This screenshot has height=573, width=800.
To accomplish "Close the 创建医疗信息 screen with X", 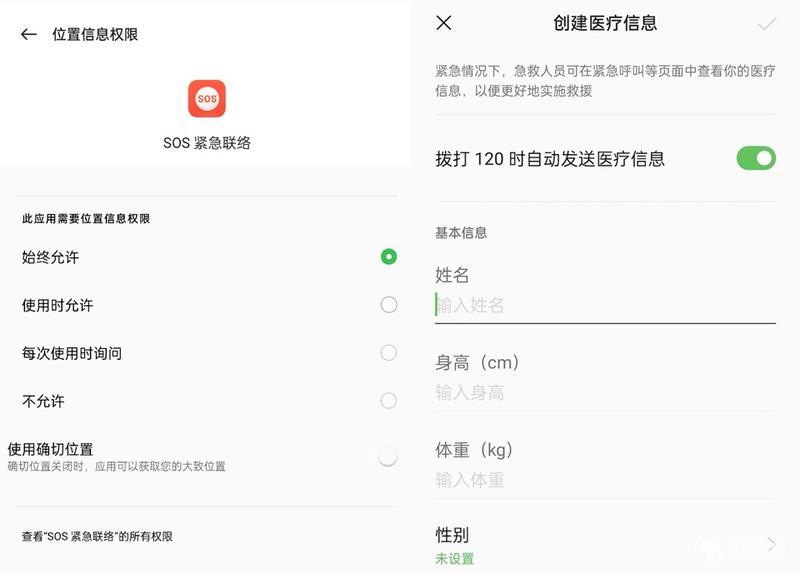I will click(444, 22).
